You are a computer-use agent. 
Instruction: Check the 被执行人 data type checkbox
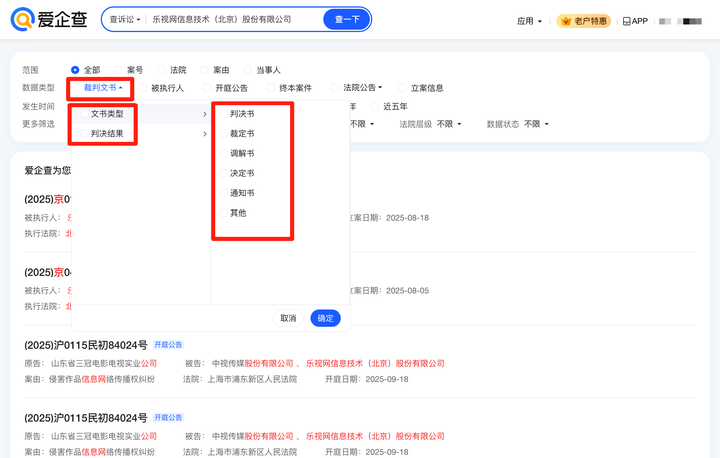point(143,88)
